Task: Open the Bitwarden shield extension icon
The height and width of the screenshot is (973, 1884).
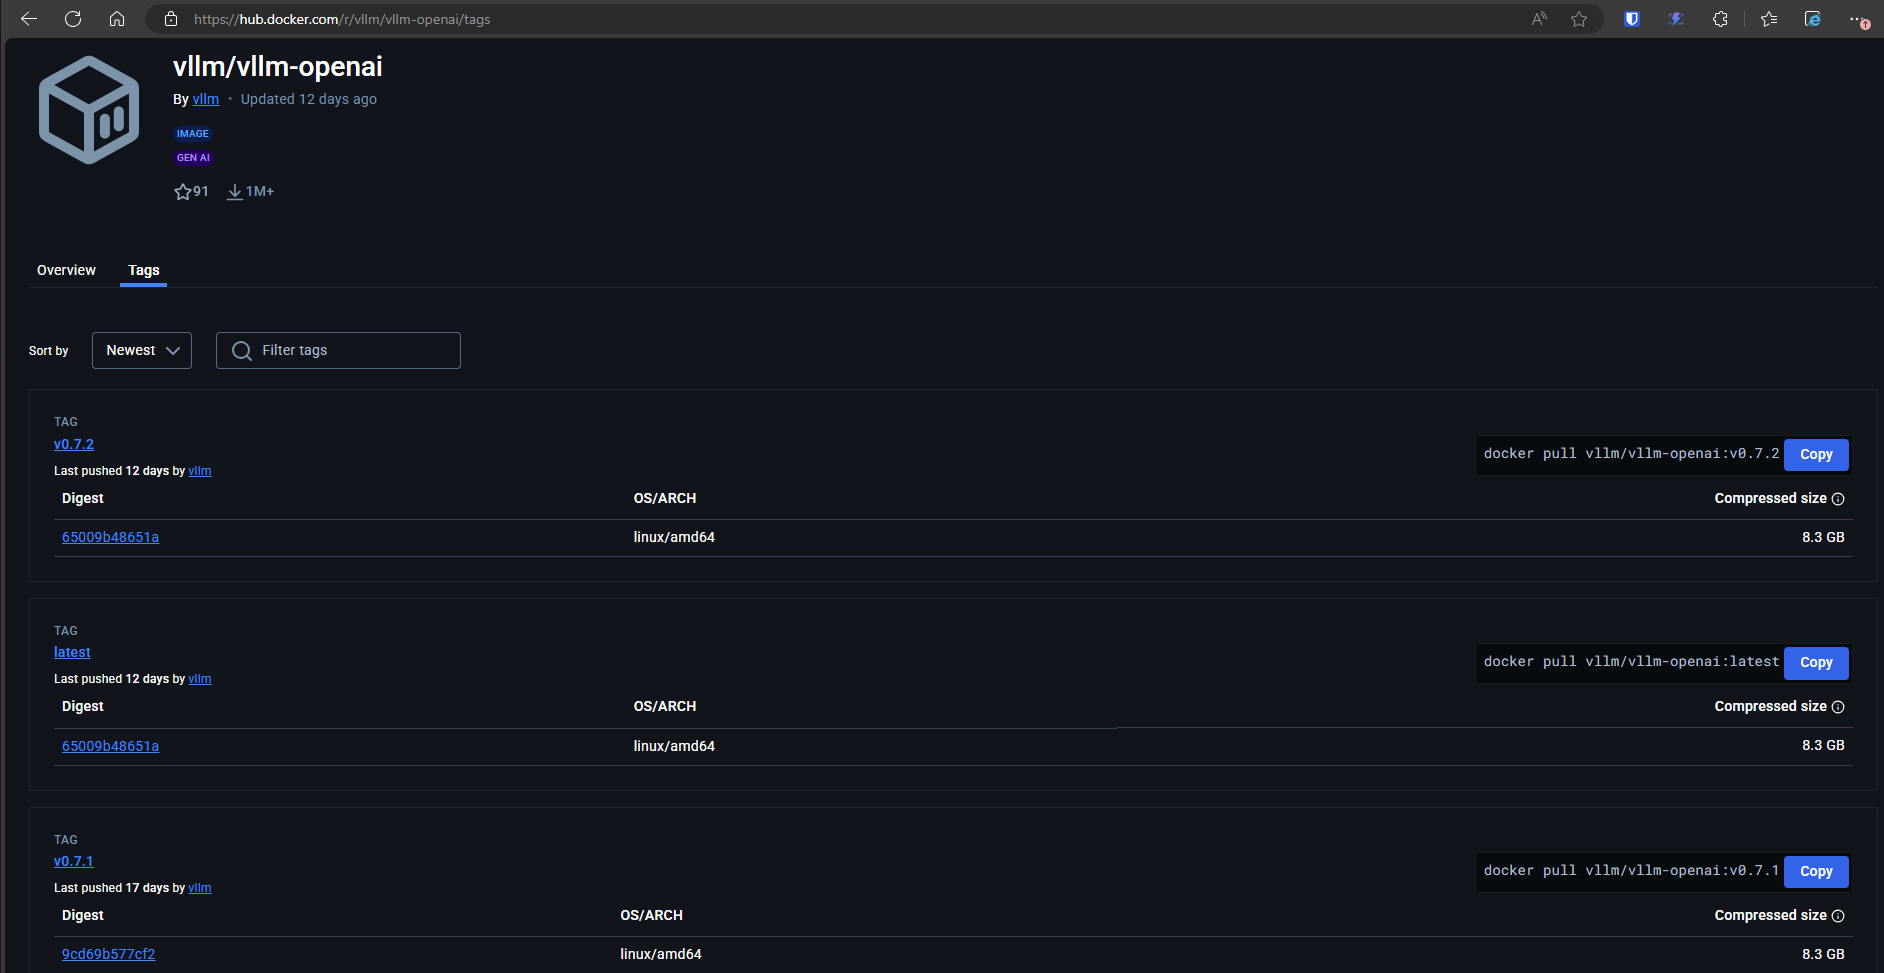Action: tap(1632, 19)
